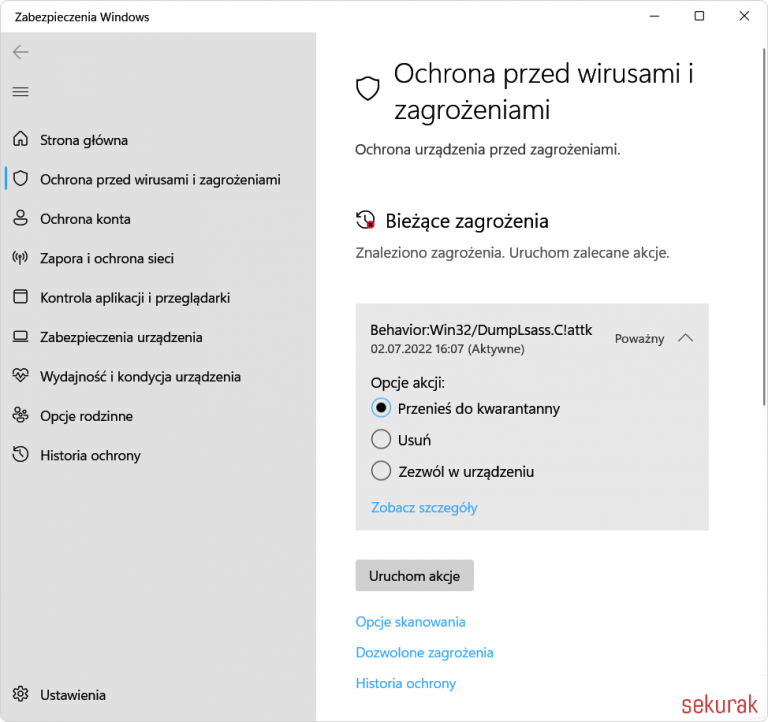Select the Usuń radio option
The width and height of the screenshot is (768, 722).
point(381,439)
